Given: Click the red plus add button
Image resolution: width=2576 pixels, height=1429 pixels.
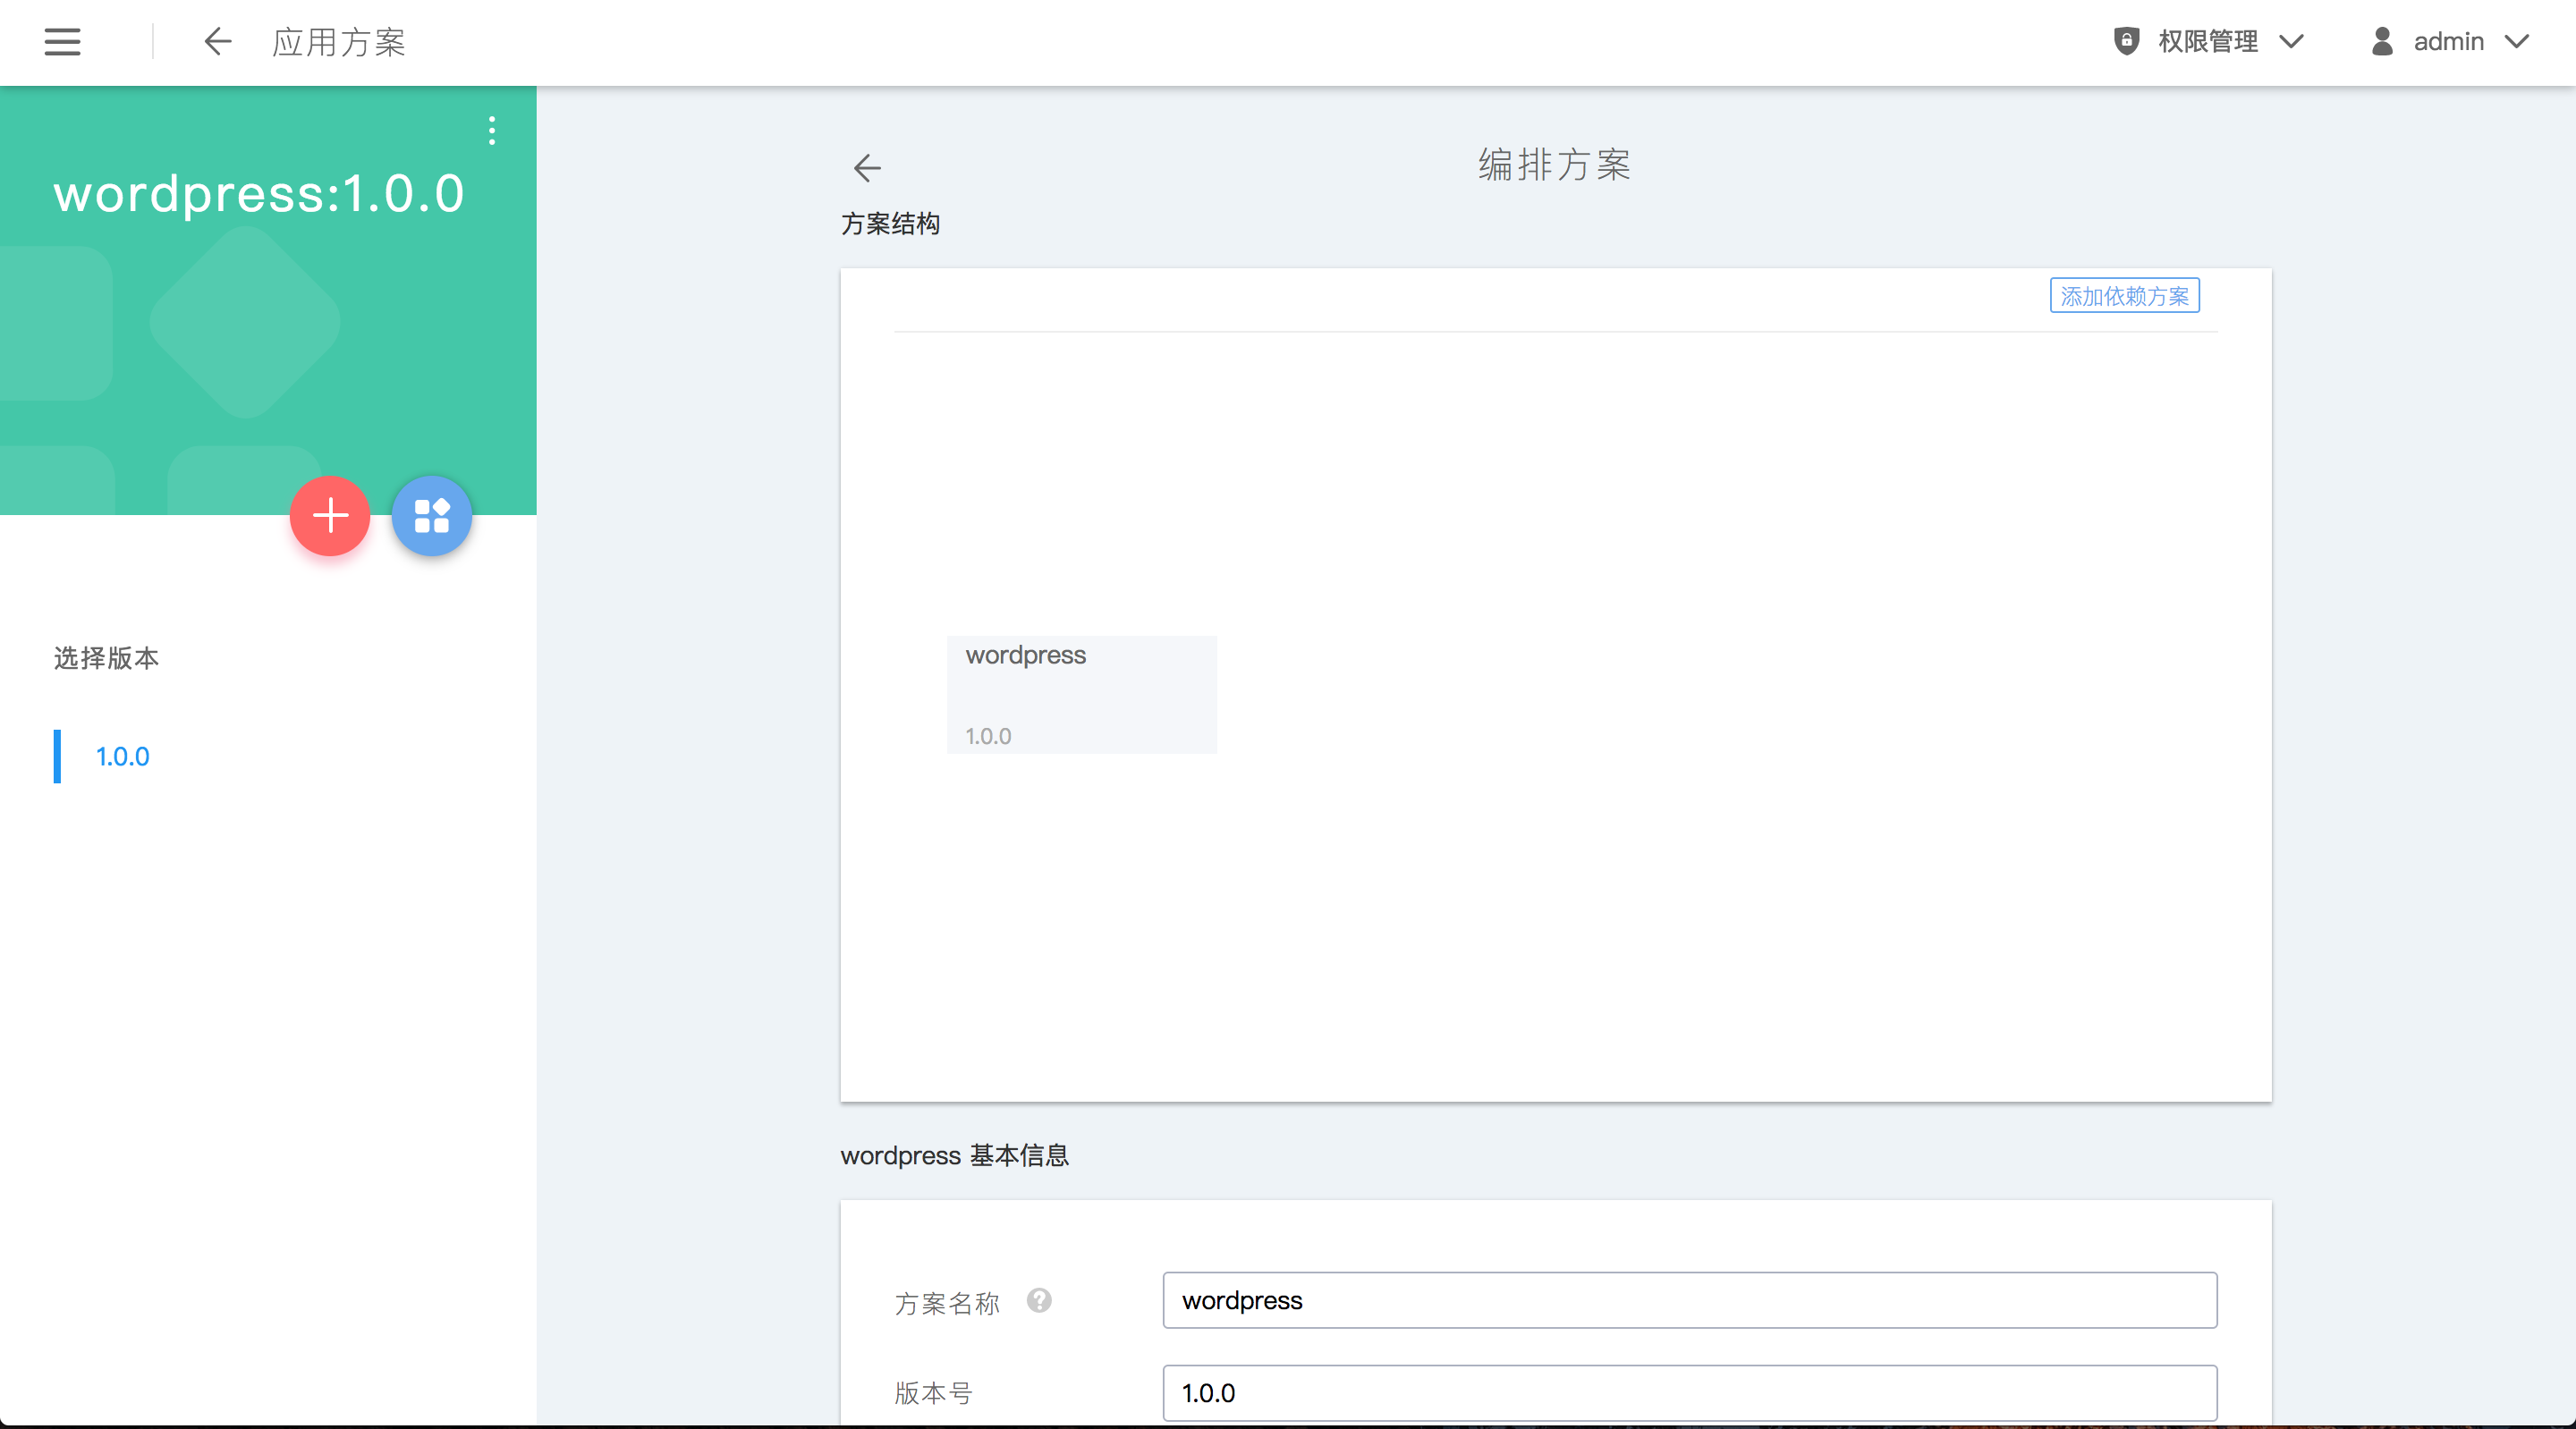Looking at the screenshot, I should pyautogui.click(x=330, y=516).
